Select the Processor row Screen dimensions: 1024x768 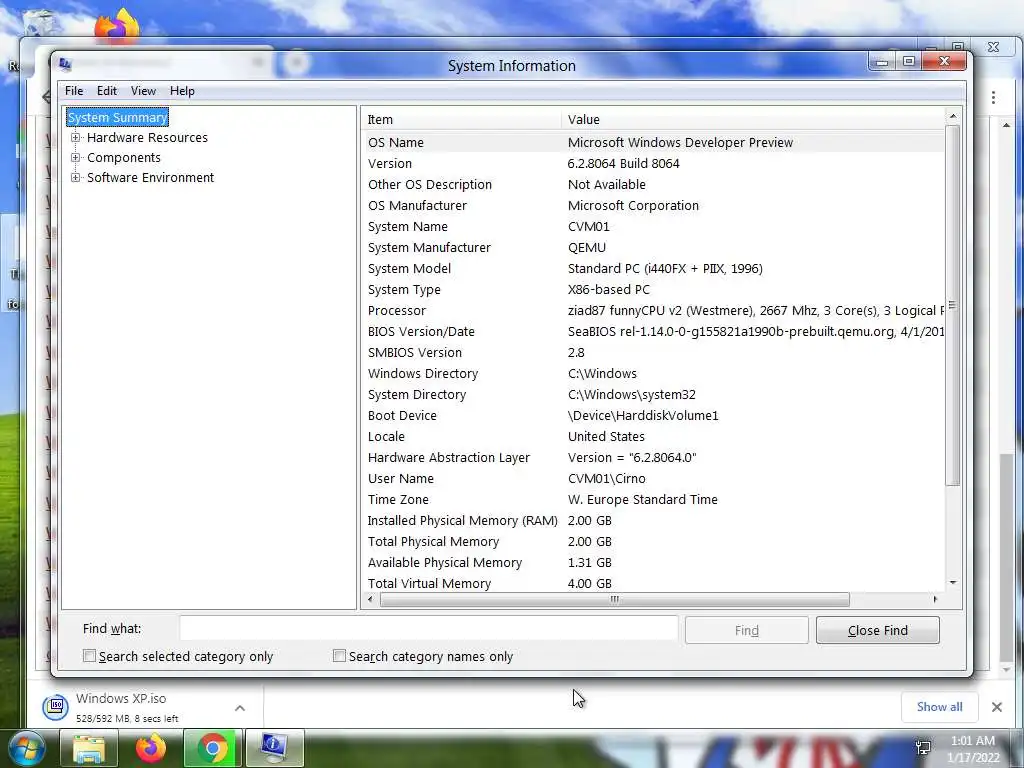pyautogui.click(x=653, y=310)
